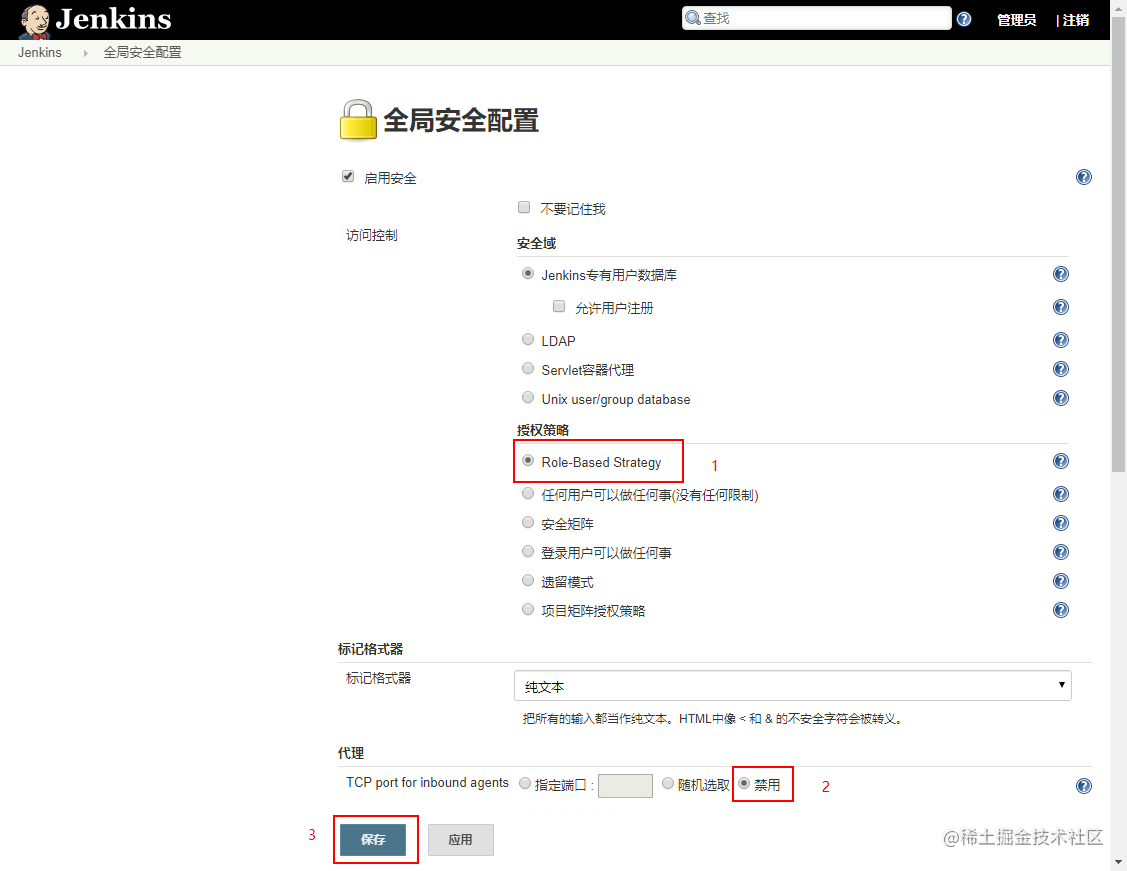Click the 保存 button
Viewport: 1127px width, 871px height.
pyautogui.click(x=373, y=839)
